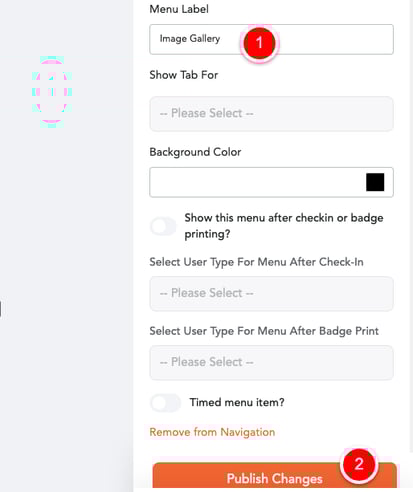Enable the 'Timed menu item?' toggle
Viewport: 413px width, 492px height.
pyautogui.click(x=165, y=403)
